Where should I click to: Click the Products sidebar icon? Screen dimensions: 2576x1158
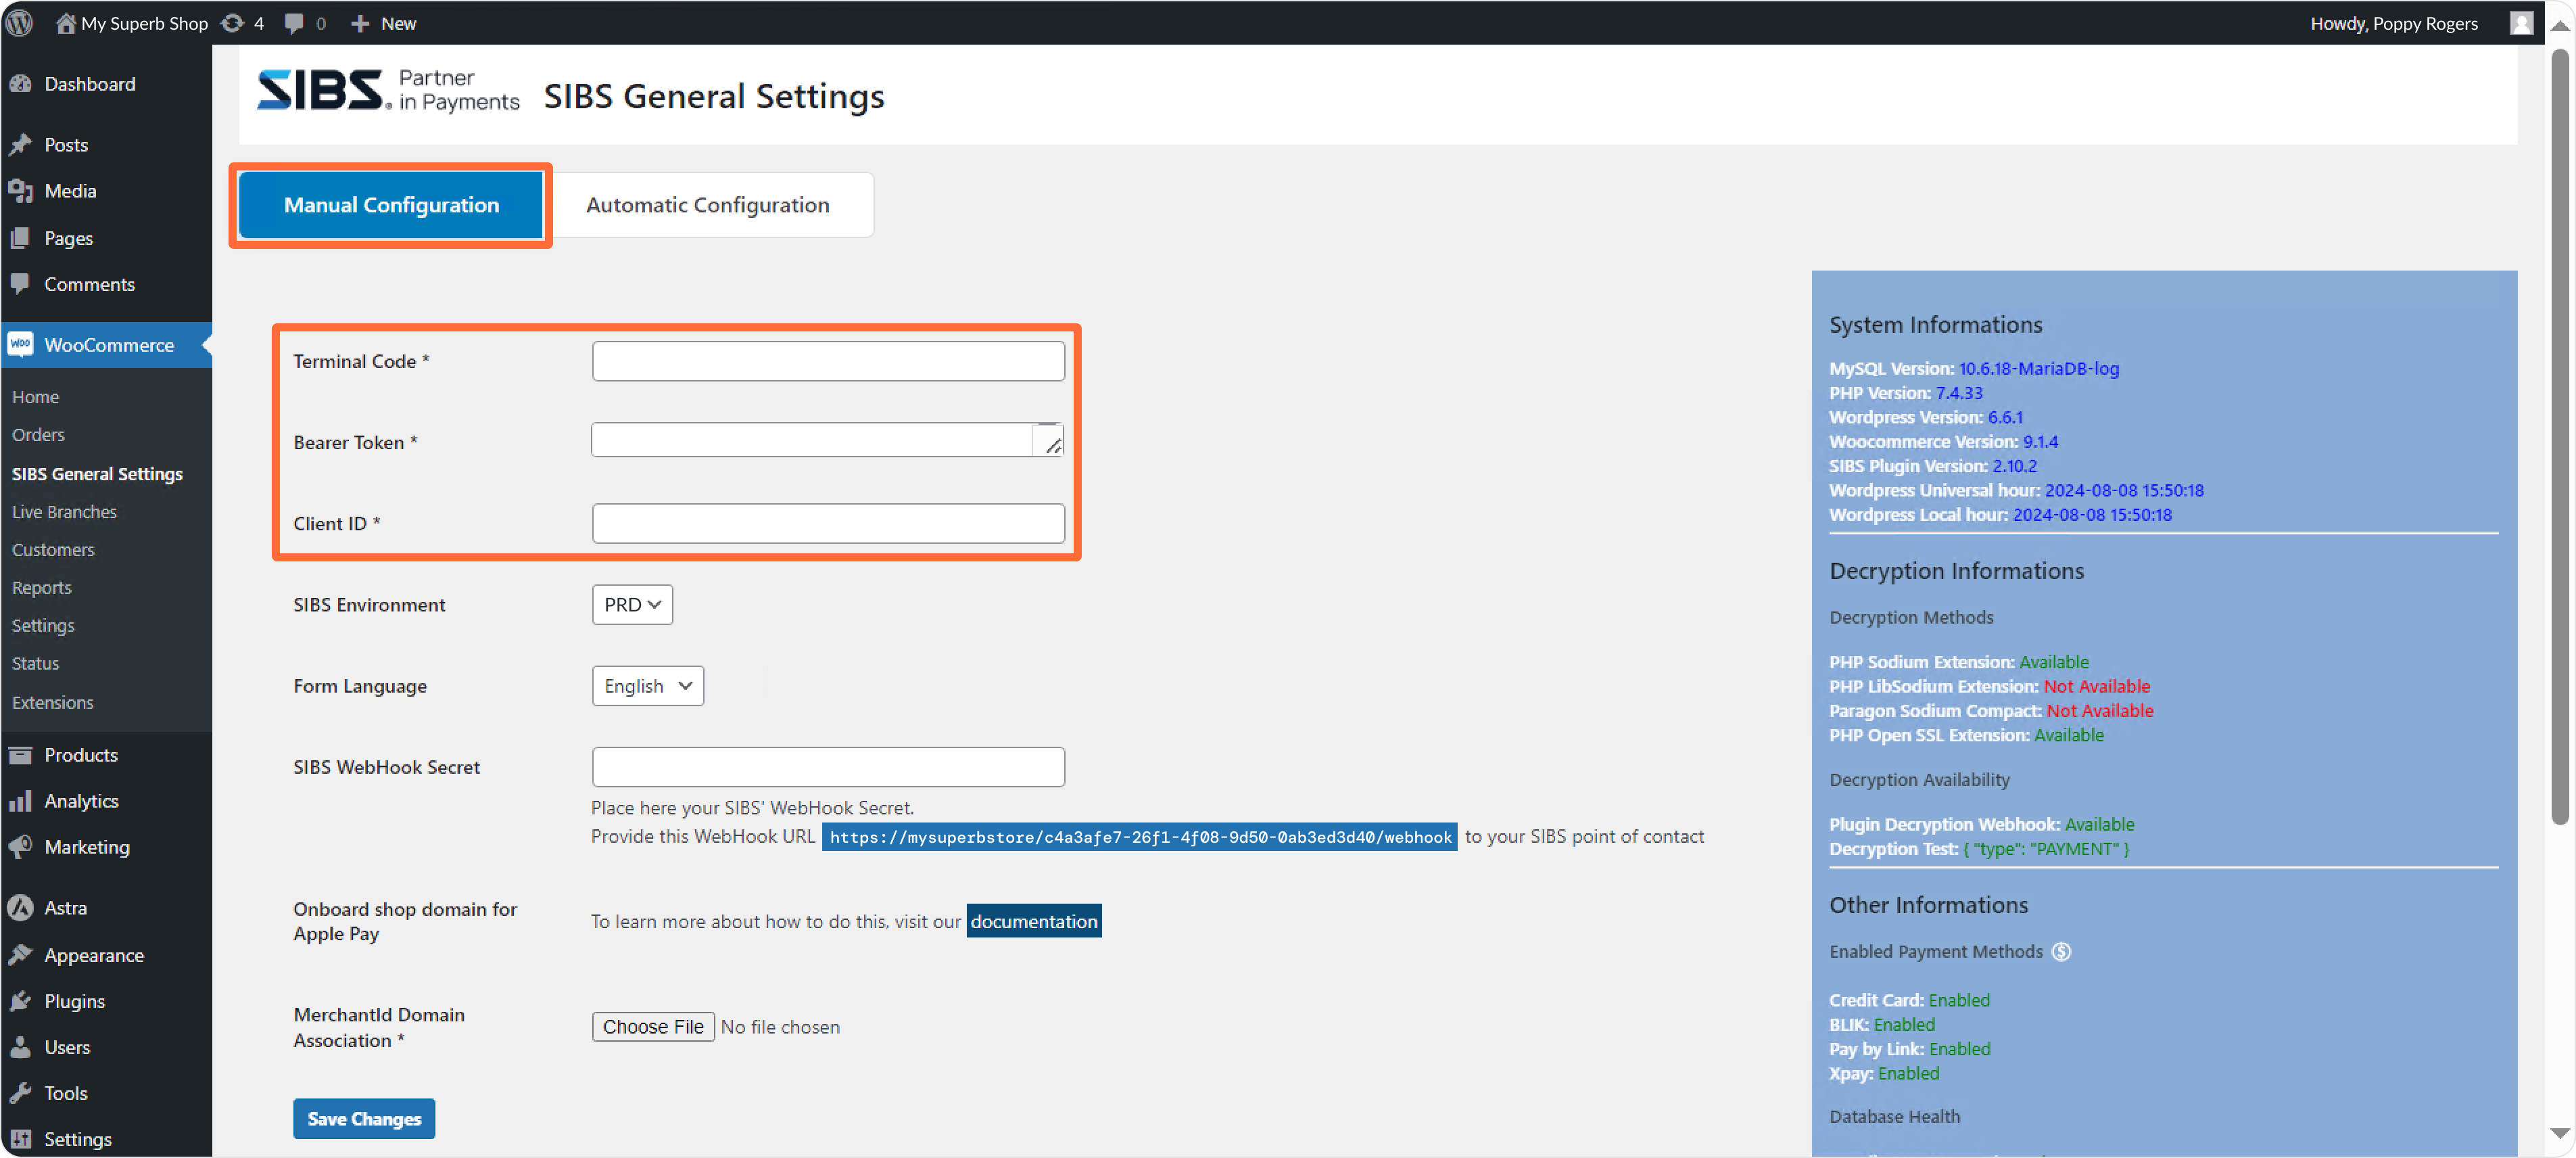pos(20,754)
